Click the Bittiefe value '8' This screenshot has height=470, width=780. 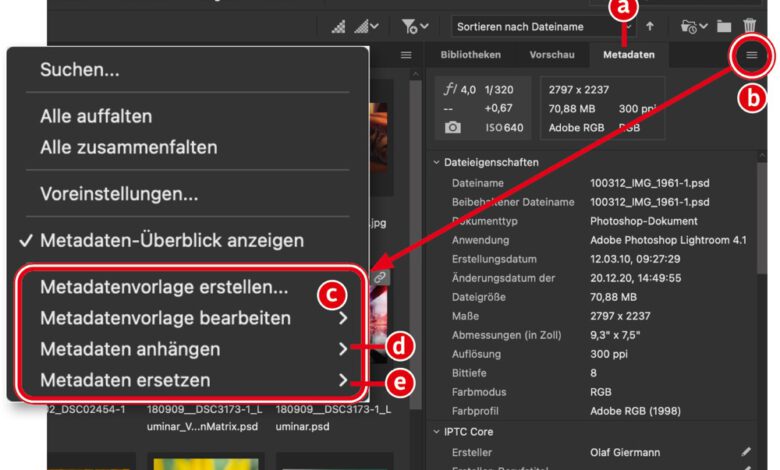click(593, 373)
